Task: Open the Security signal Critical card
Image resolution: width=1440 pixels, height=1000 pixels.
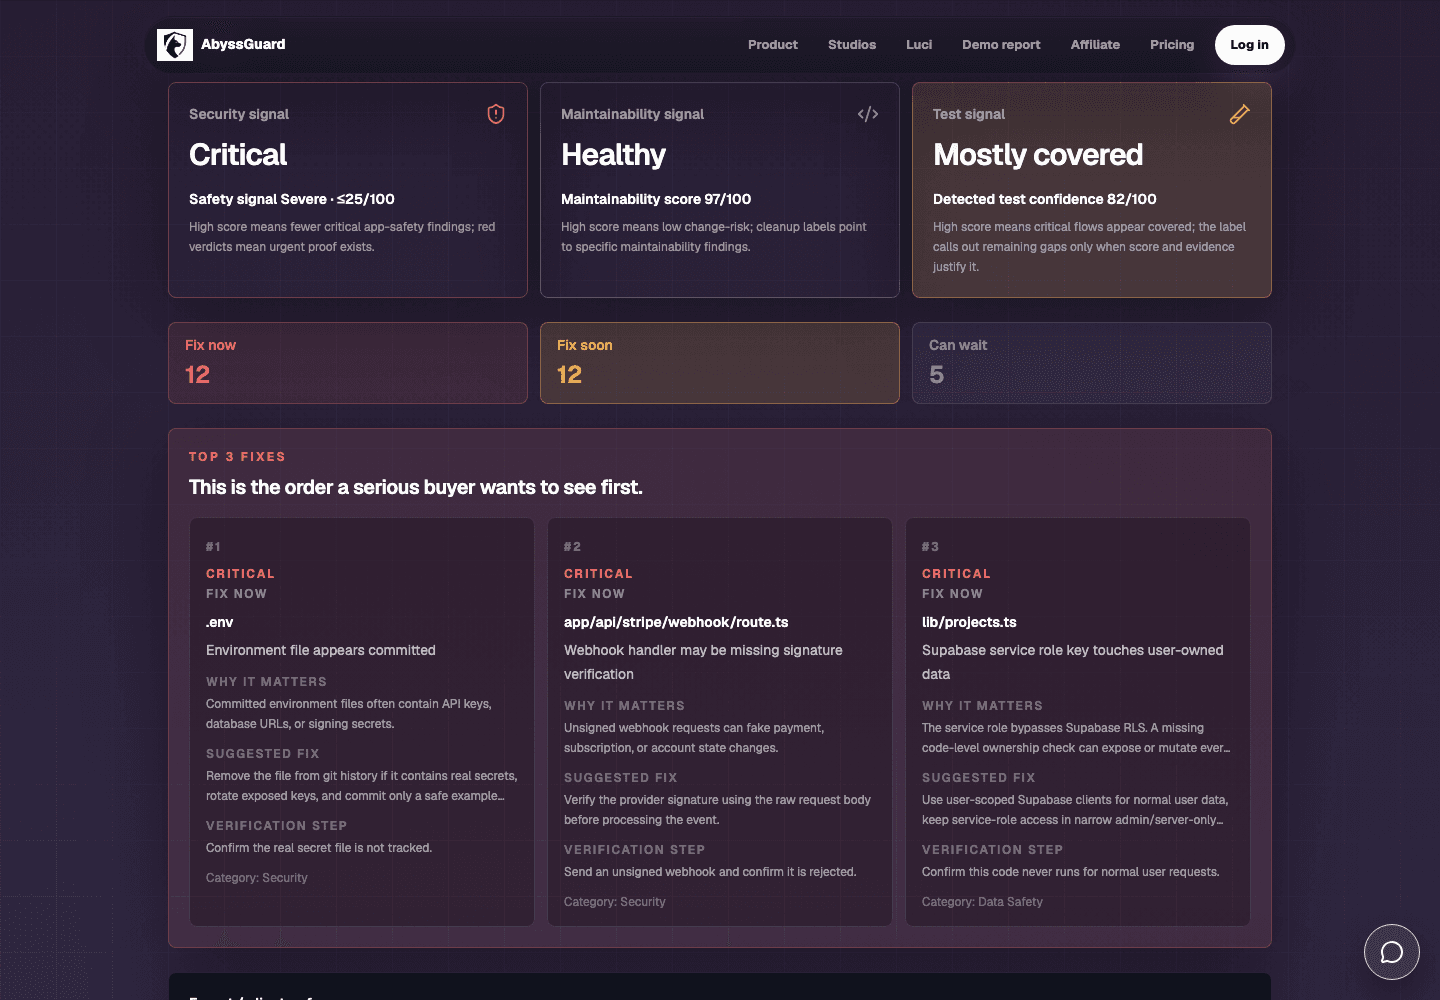Action: pos(348,190)
